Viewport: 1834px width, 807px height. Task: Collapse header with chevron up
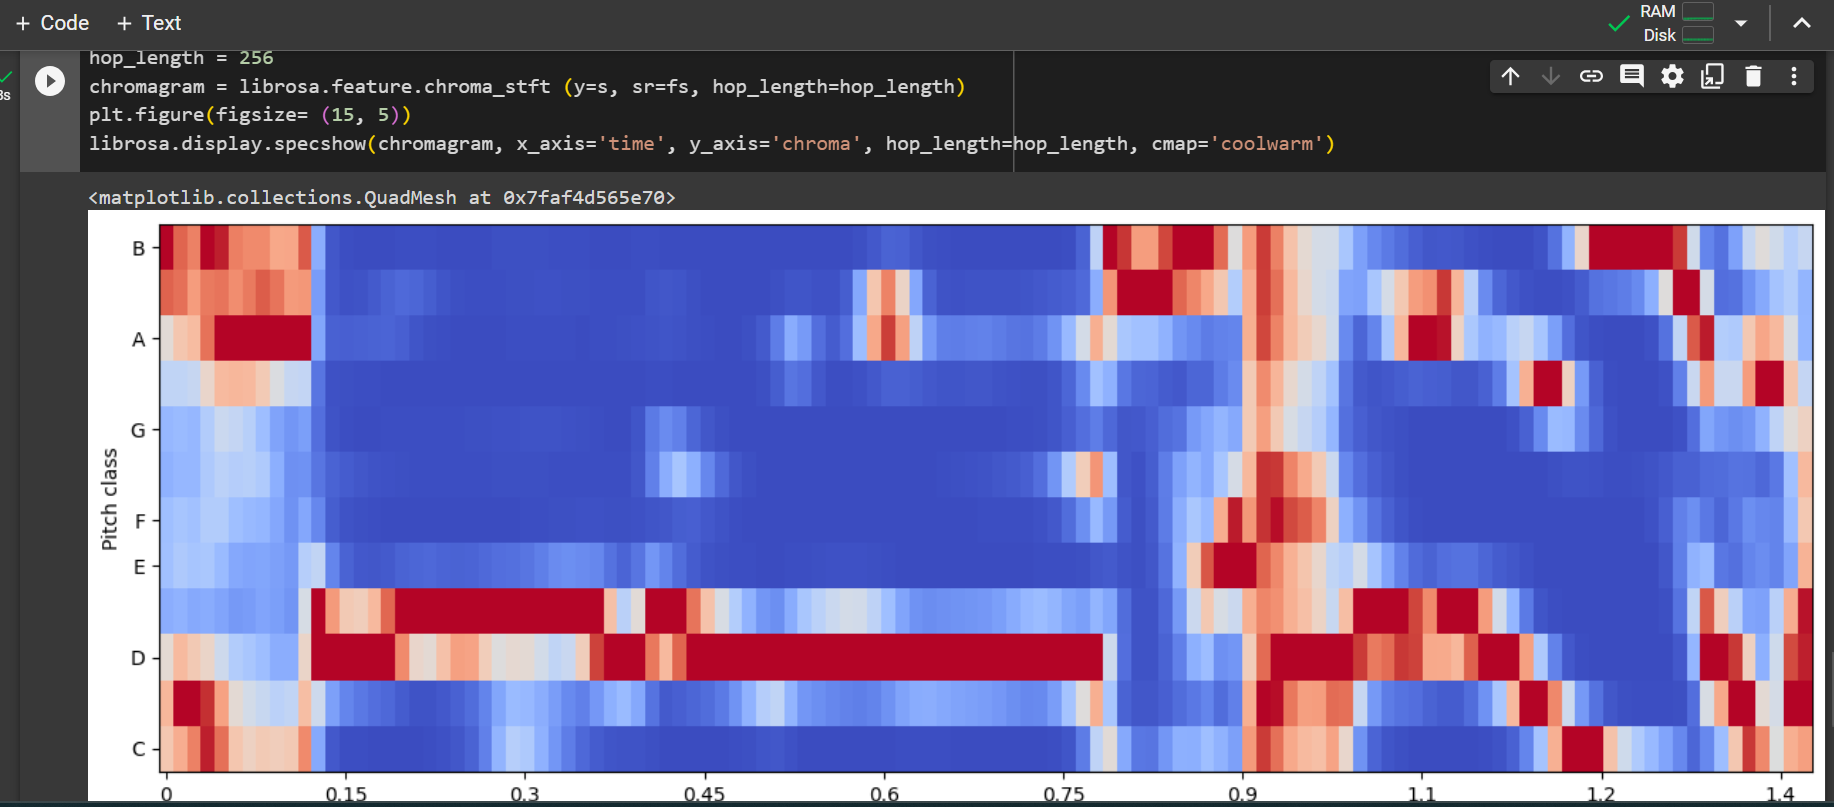pos(1802,23)
